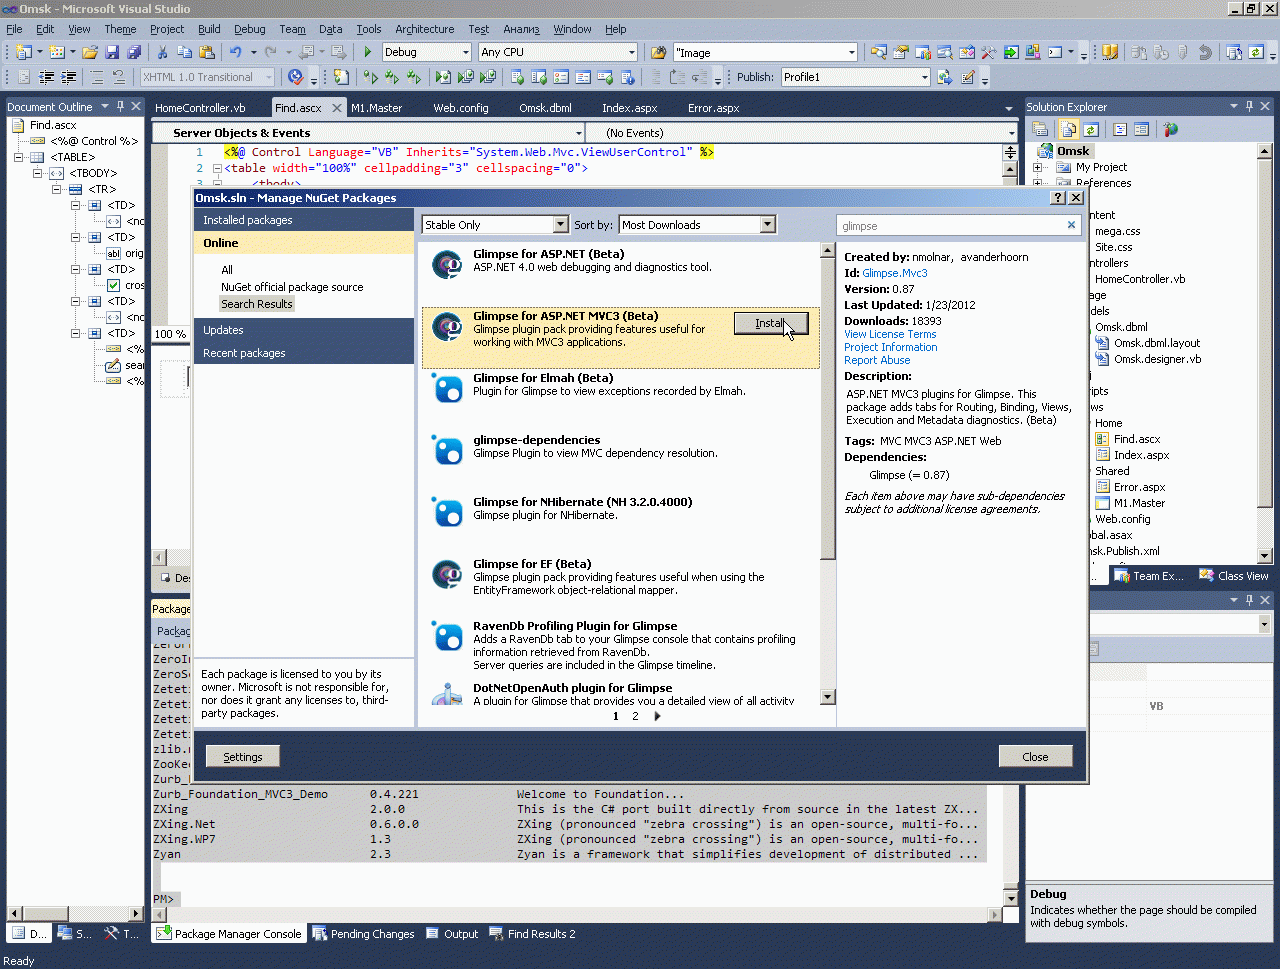This screenshot has width=1280, height=969.
Task: Switch to the HomeController.vb tab
Action: click(200, 108)
